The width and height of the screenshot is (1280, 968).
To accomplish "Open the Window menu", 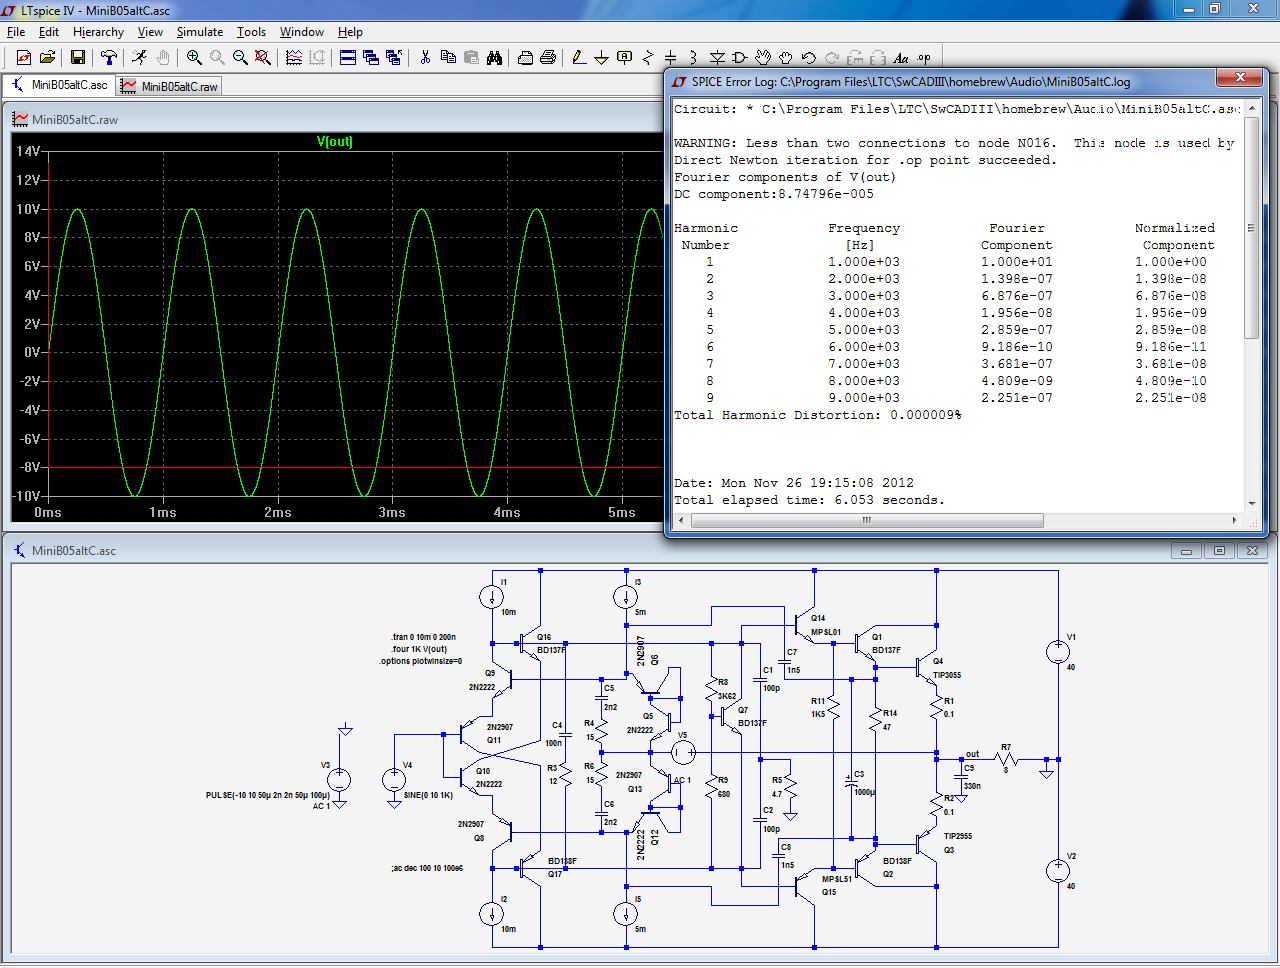I will (302, 32).
